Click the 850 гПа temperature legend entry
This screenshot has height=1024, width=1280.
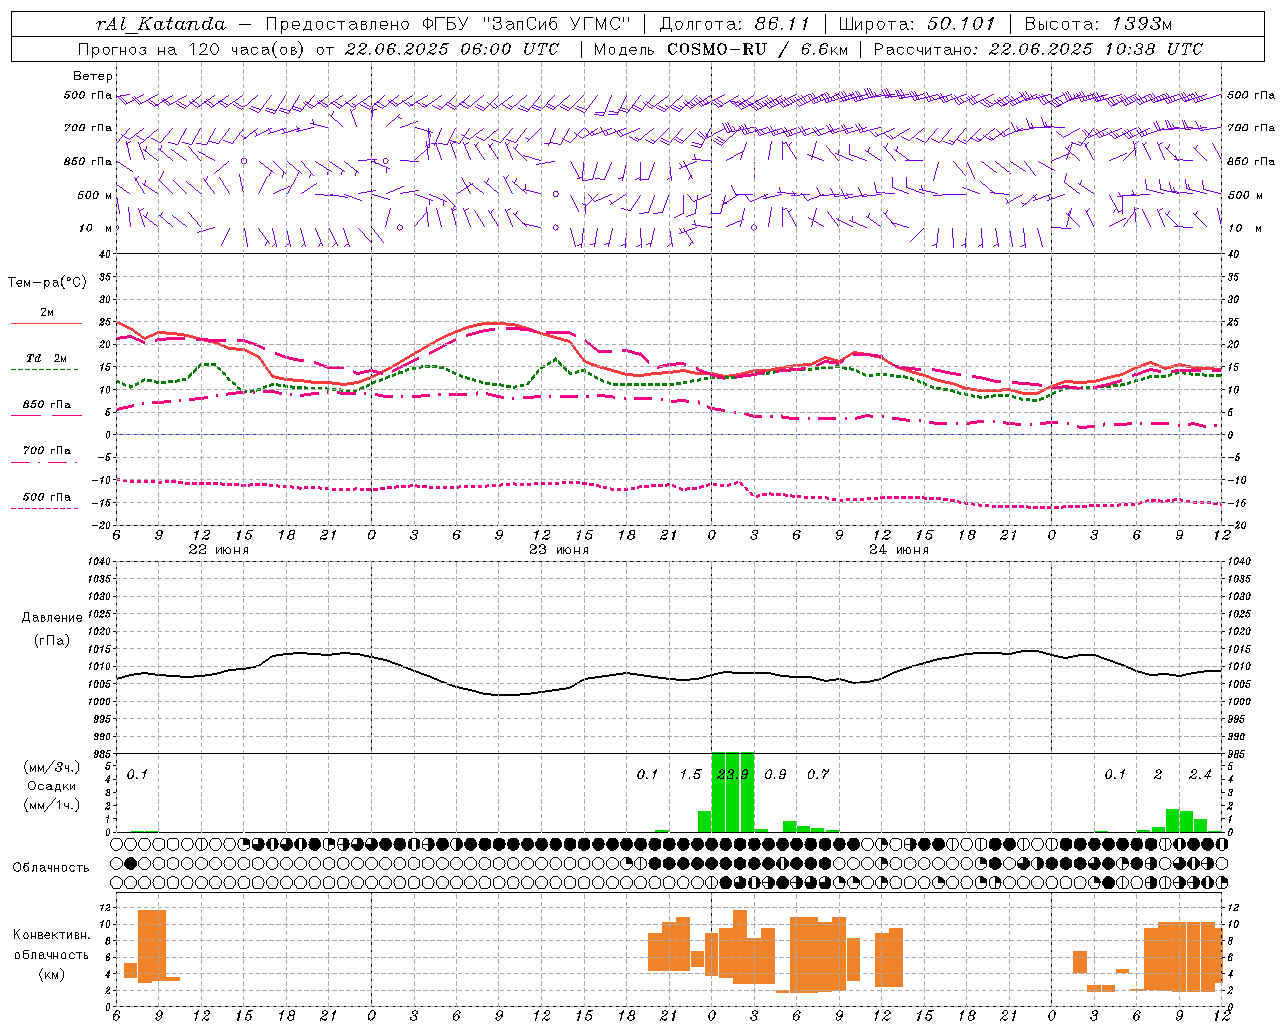47,405
